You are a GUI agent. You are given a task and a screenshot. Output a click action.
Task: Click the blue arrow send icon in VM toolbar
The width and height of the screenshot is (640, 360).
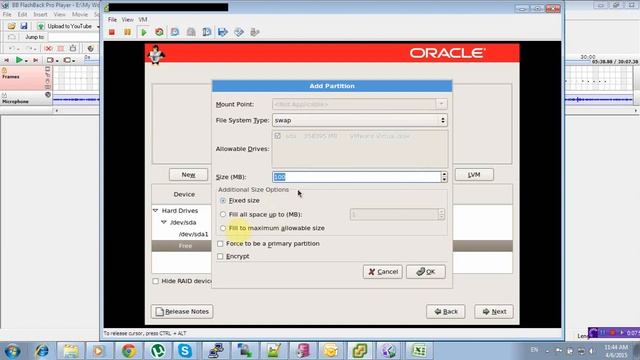click(x=223, y=32)
